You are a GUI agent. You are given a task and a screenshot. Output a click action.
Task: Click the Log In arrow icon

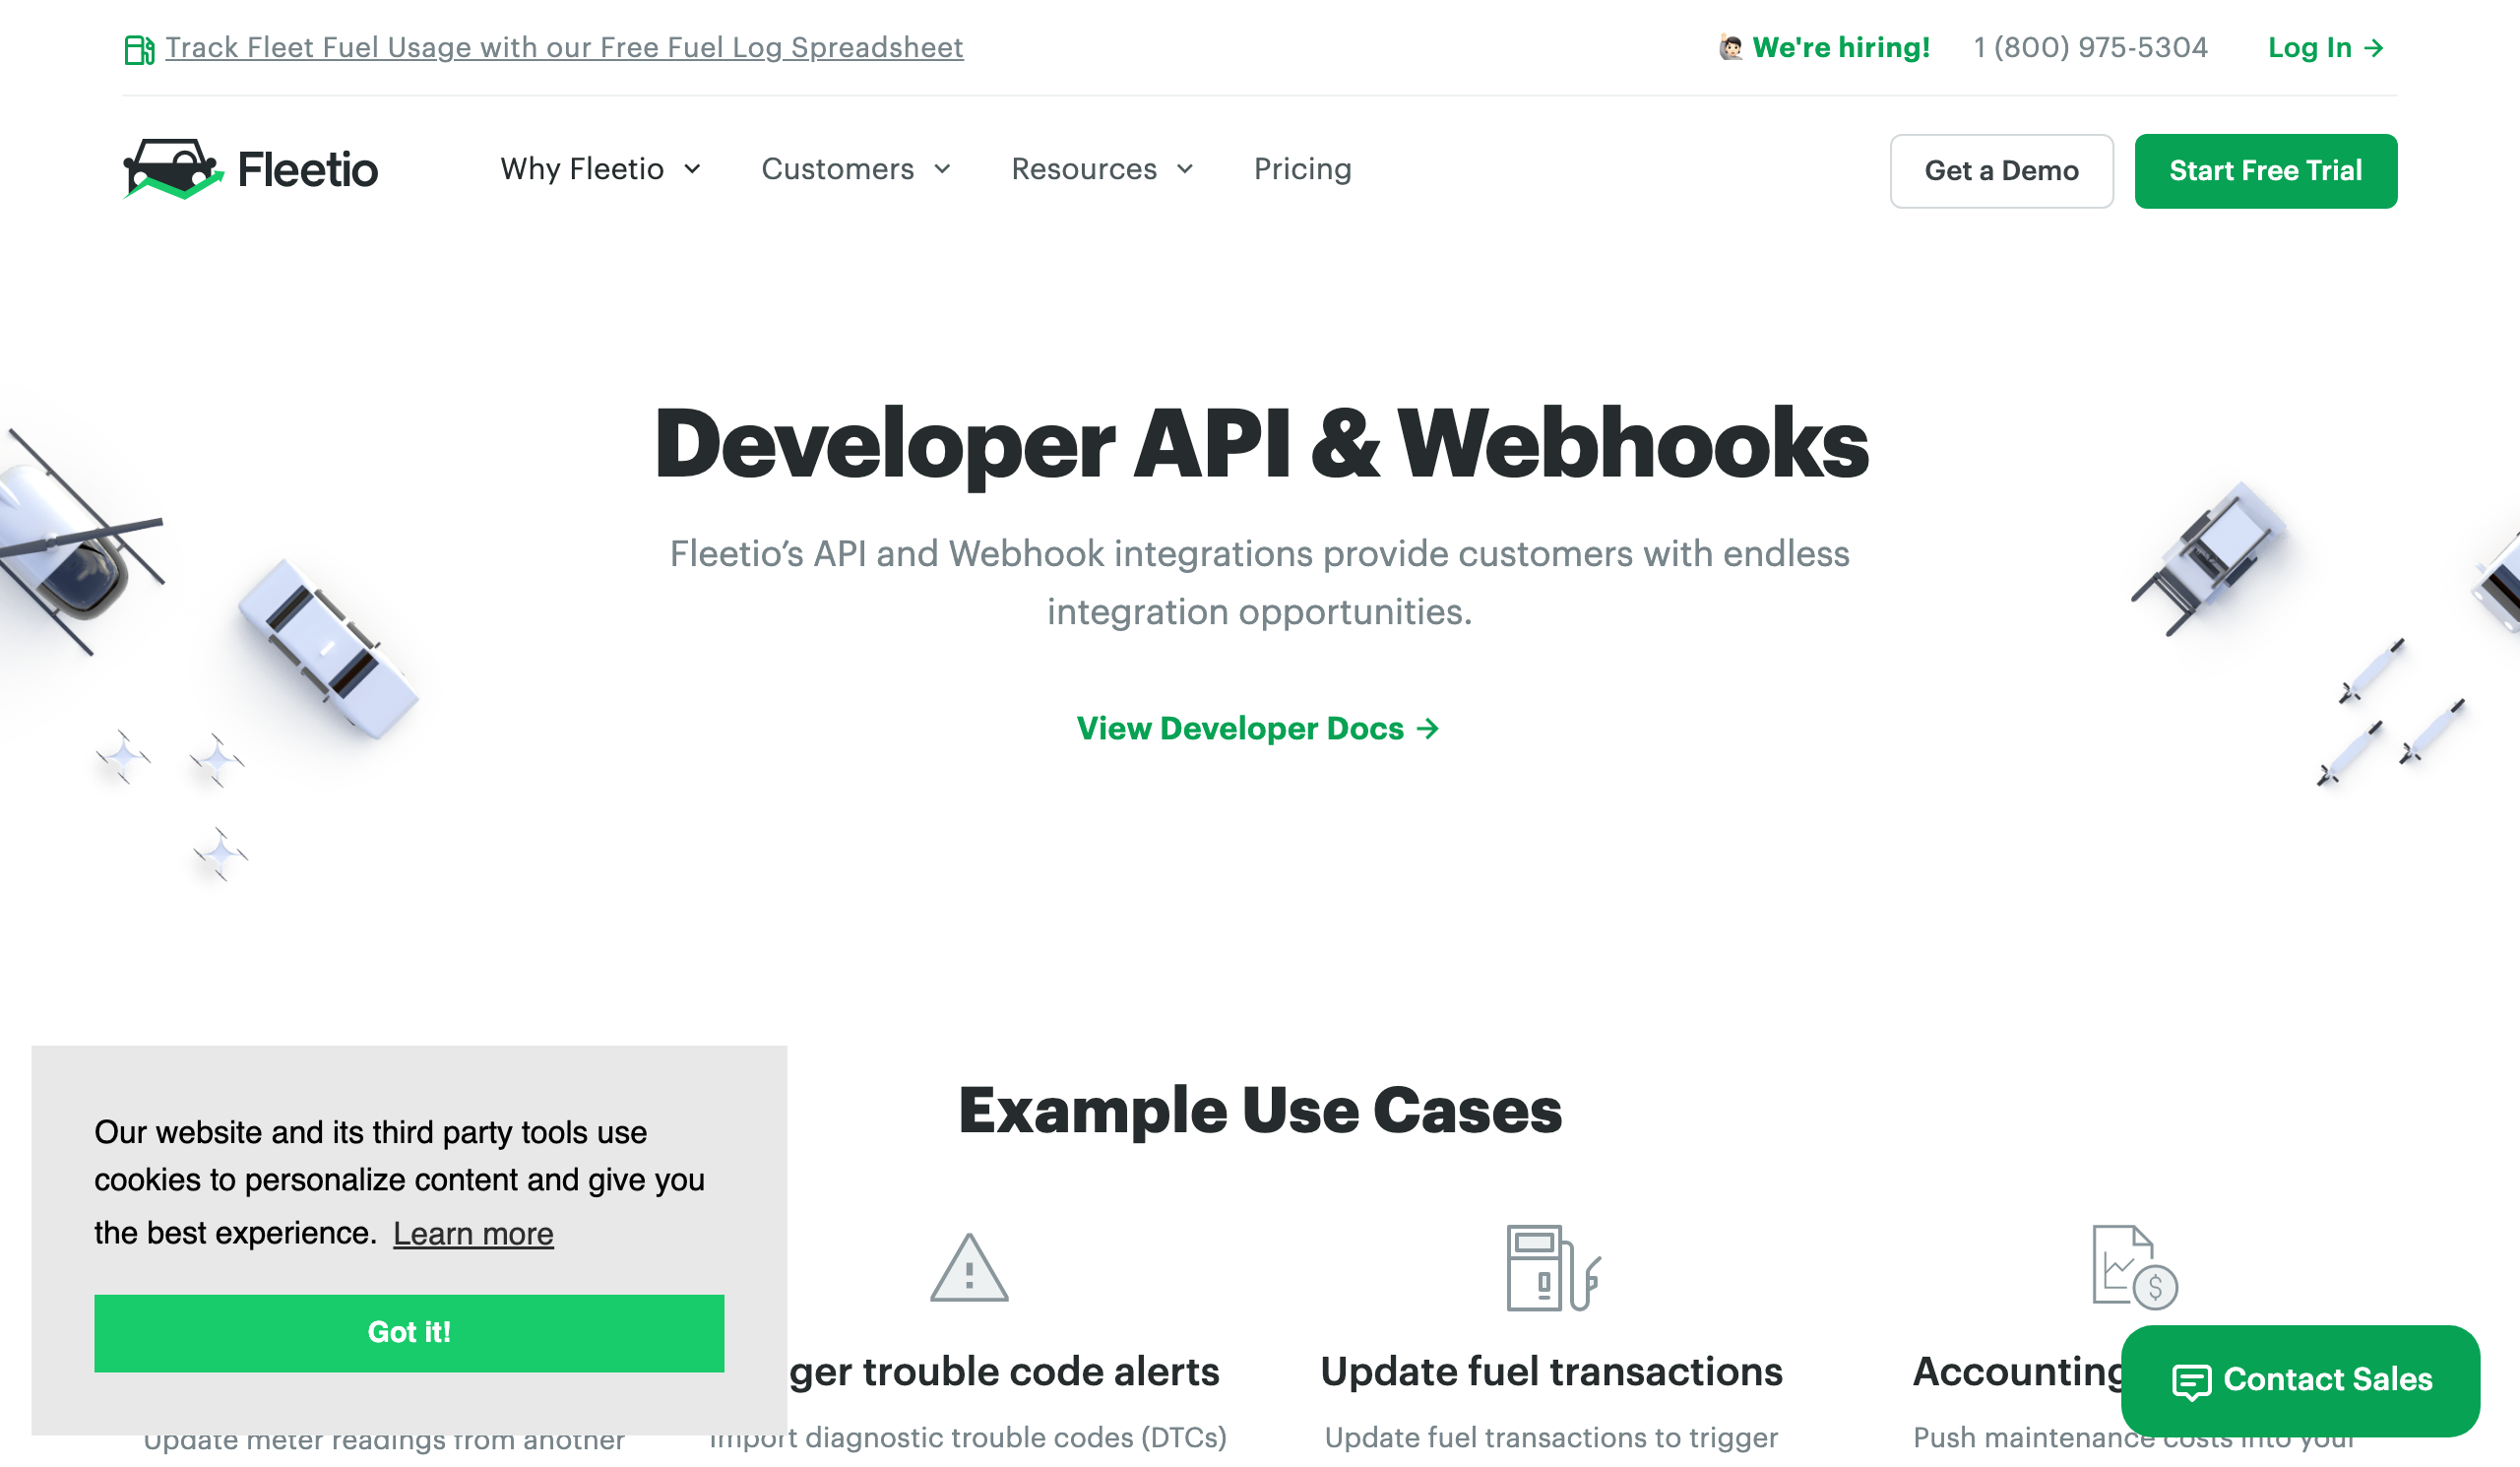[2374, 48]
